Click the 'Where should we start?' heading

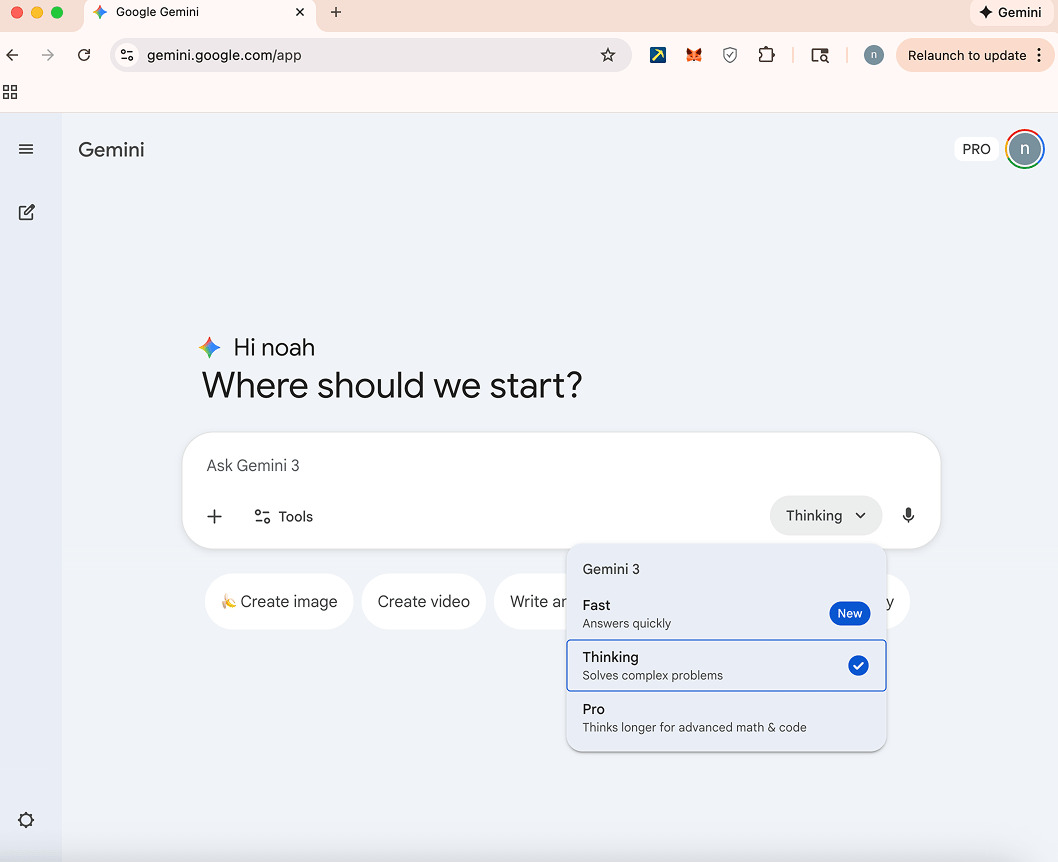click(x=392, y=386)
